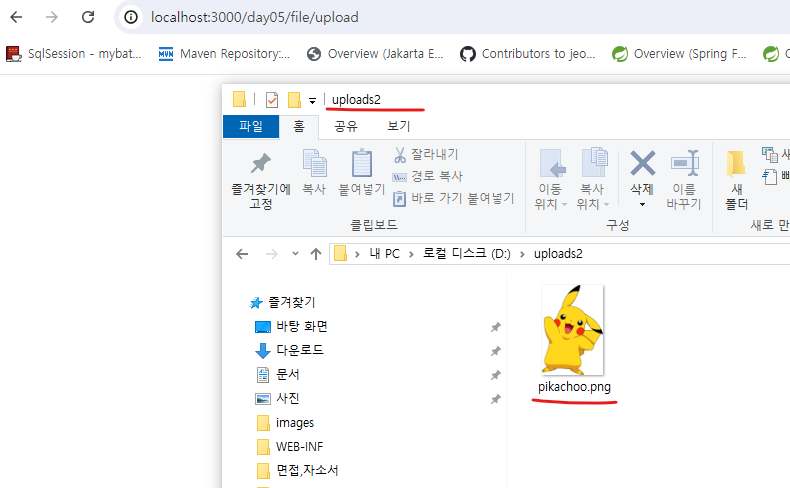Select the 공유 ribbon tab
Viewport: 790px width, 488px height.
[346, 126]
